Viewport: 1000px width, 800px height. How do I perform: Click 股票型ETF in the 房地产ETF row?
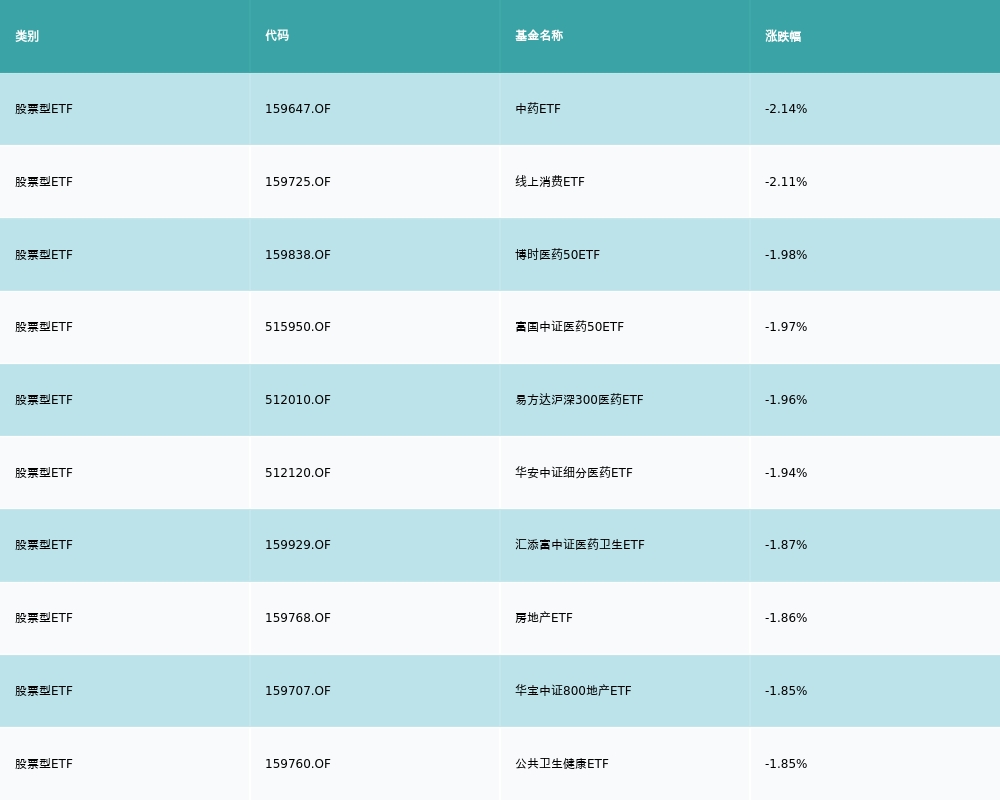[x=44, y=618]
